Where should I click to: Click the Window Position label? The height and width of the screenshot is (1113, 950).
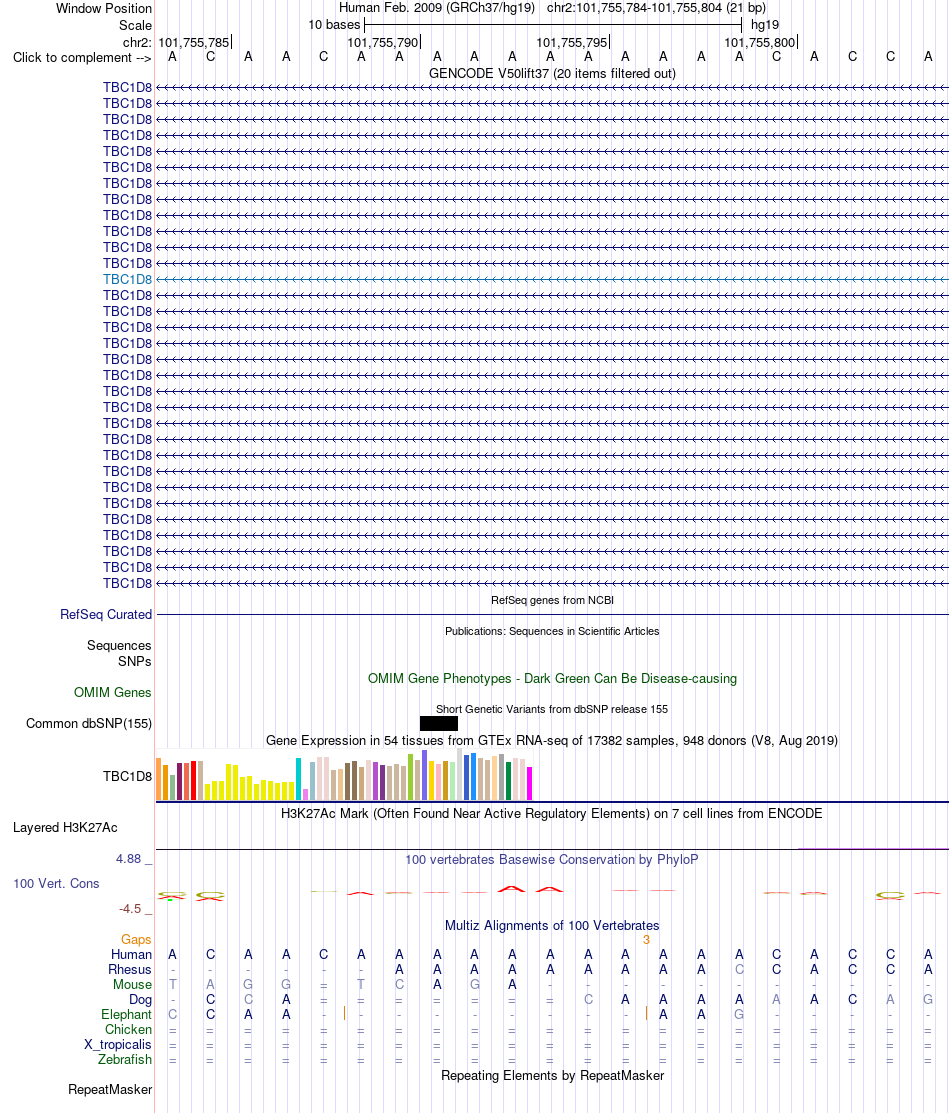coord(104,9)
